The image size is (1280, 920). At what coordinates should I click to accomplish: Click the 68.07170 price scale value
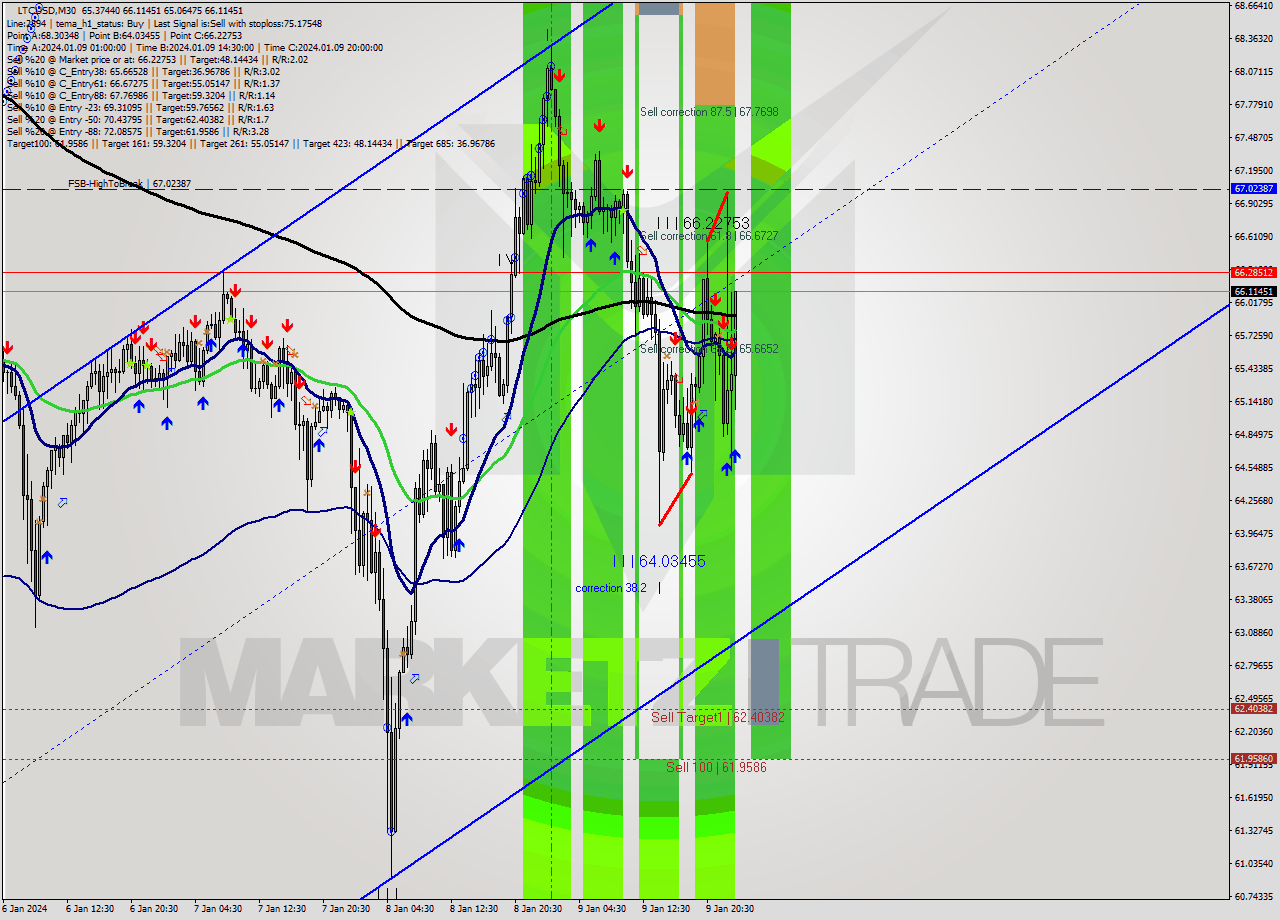[x=1254, y=72]
